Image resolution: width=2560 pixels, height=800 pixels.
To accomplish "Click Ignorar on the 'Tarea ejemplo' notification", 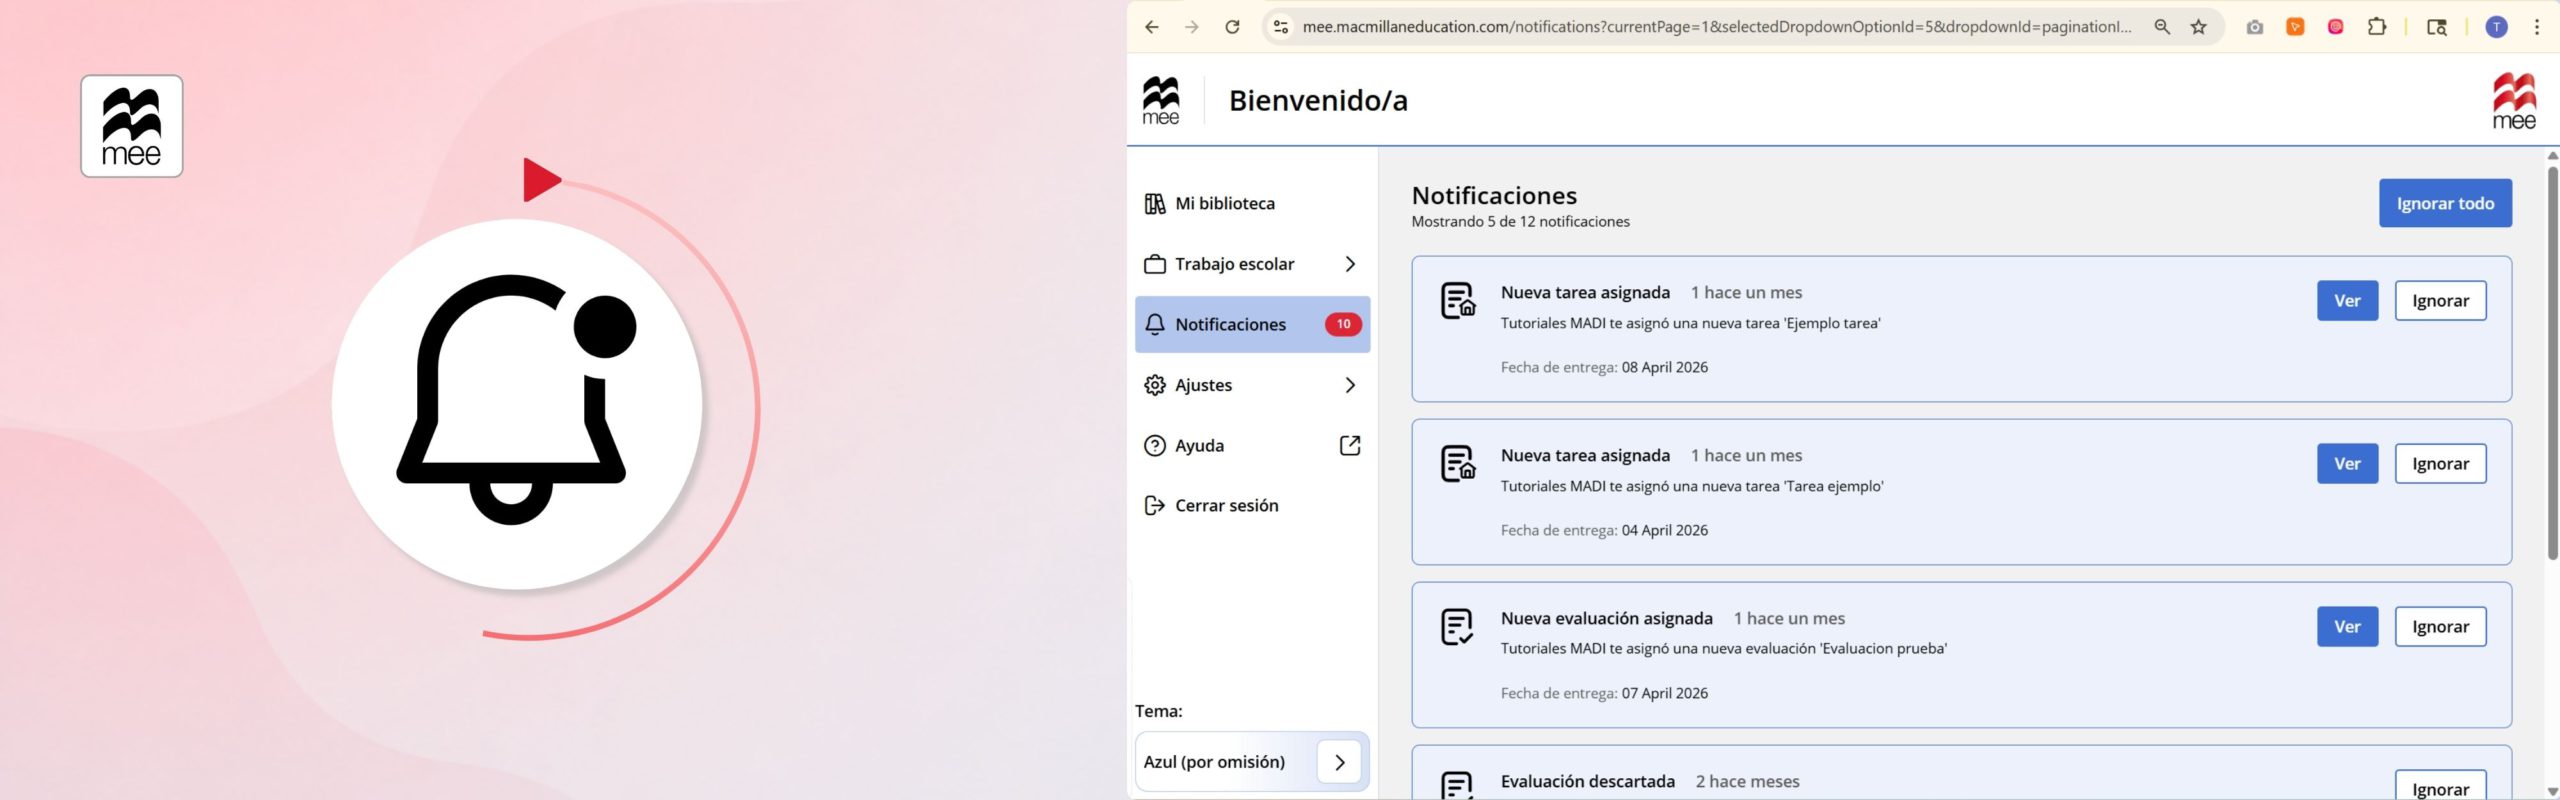I will [x=2440, y=464].
